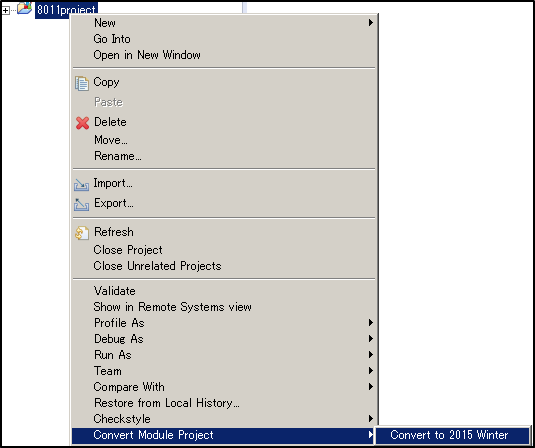Click the Copy icon
The width and height of the screenshot is (535, 448).
pyautogui.click(x=82, y=83)
